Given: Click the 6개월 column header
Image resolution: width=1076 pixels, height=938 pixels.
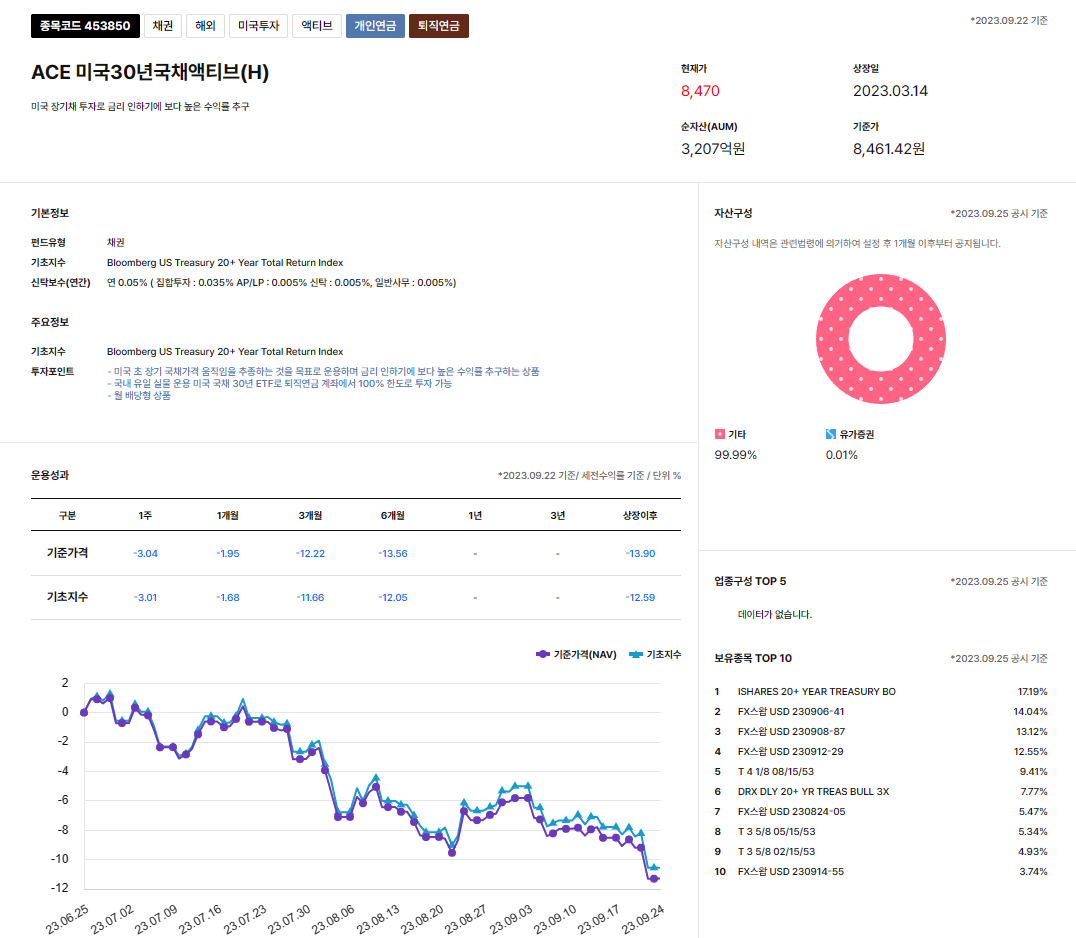Looking at the screenshot, I should 393,515.
